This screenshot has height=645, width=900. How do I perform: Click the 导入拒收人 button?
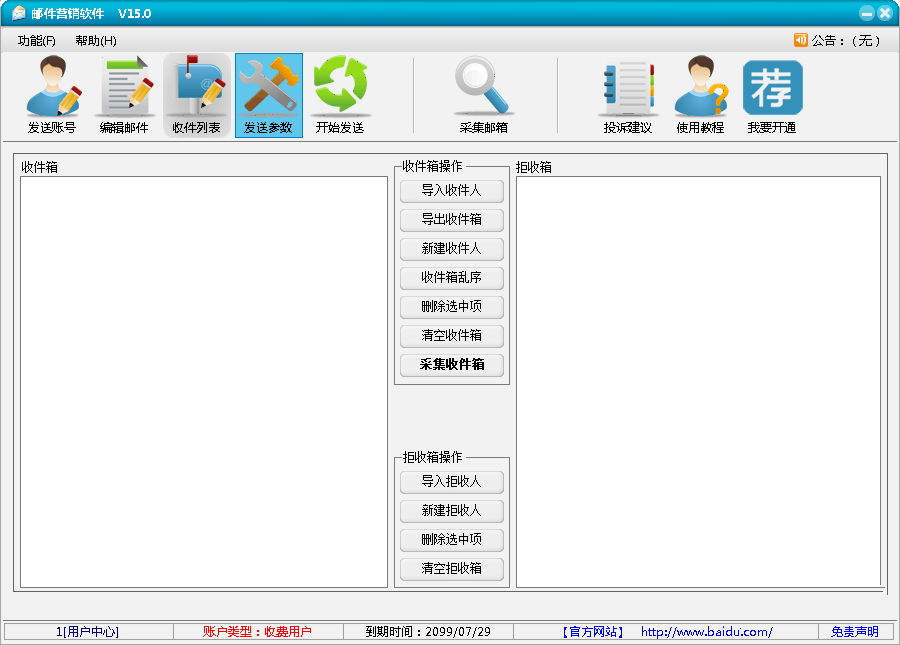[452, 481]
